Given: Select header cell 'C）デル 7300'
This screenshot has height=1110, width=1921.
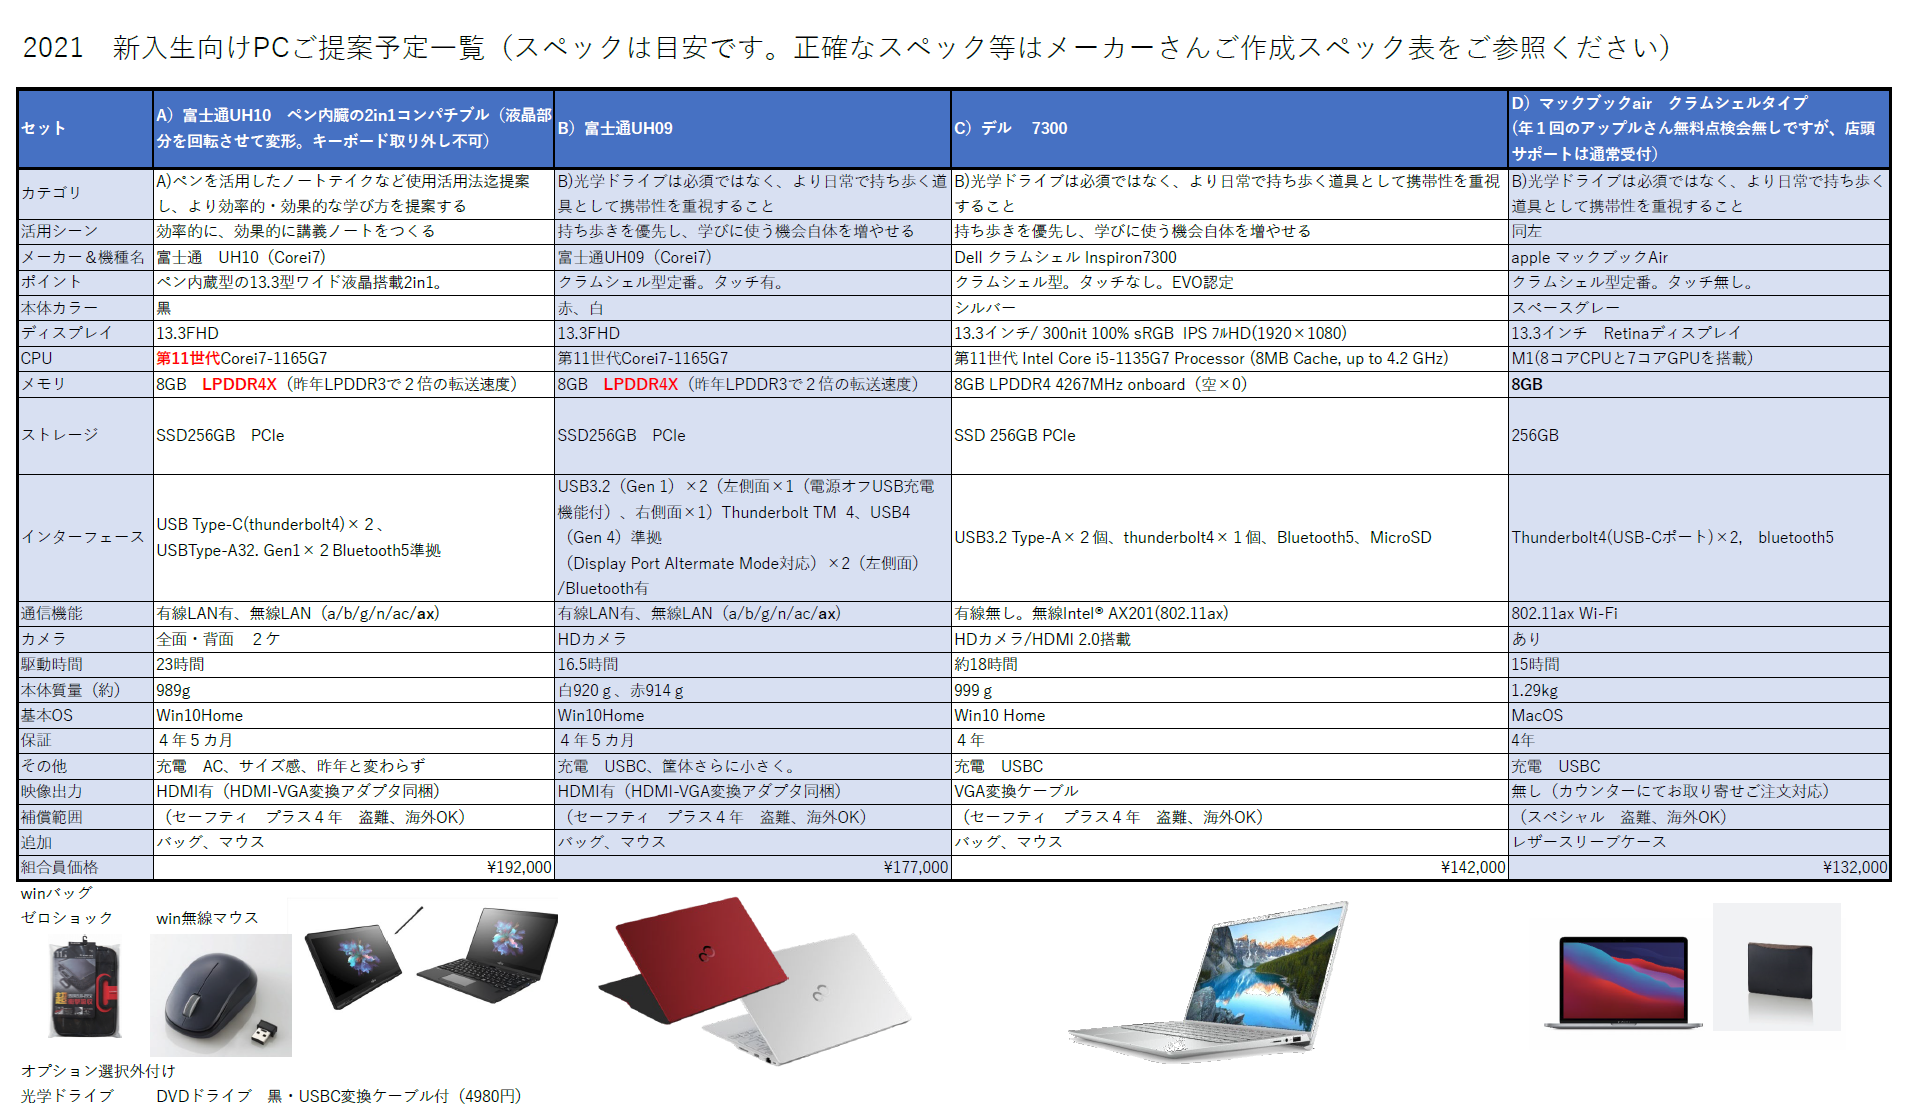Looking at the screenshot, I should pos(1229,128).
